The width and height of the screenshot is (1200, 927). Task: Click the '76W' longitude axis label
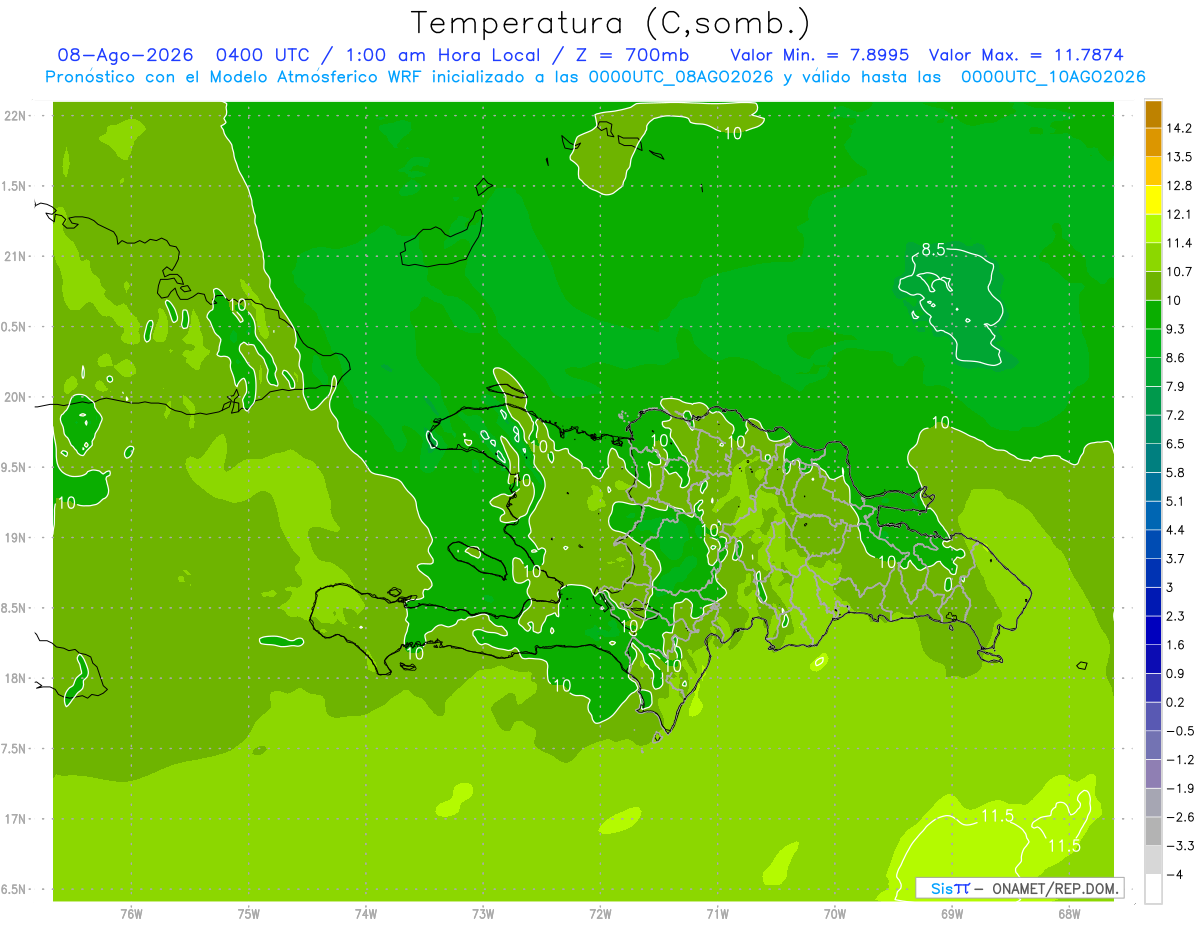pyautogui.click(x=131, y=913)
